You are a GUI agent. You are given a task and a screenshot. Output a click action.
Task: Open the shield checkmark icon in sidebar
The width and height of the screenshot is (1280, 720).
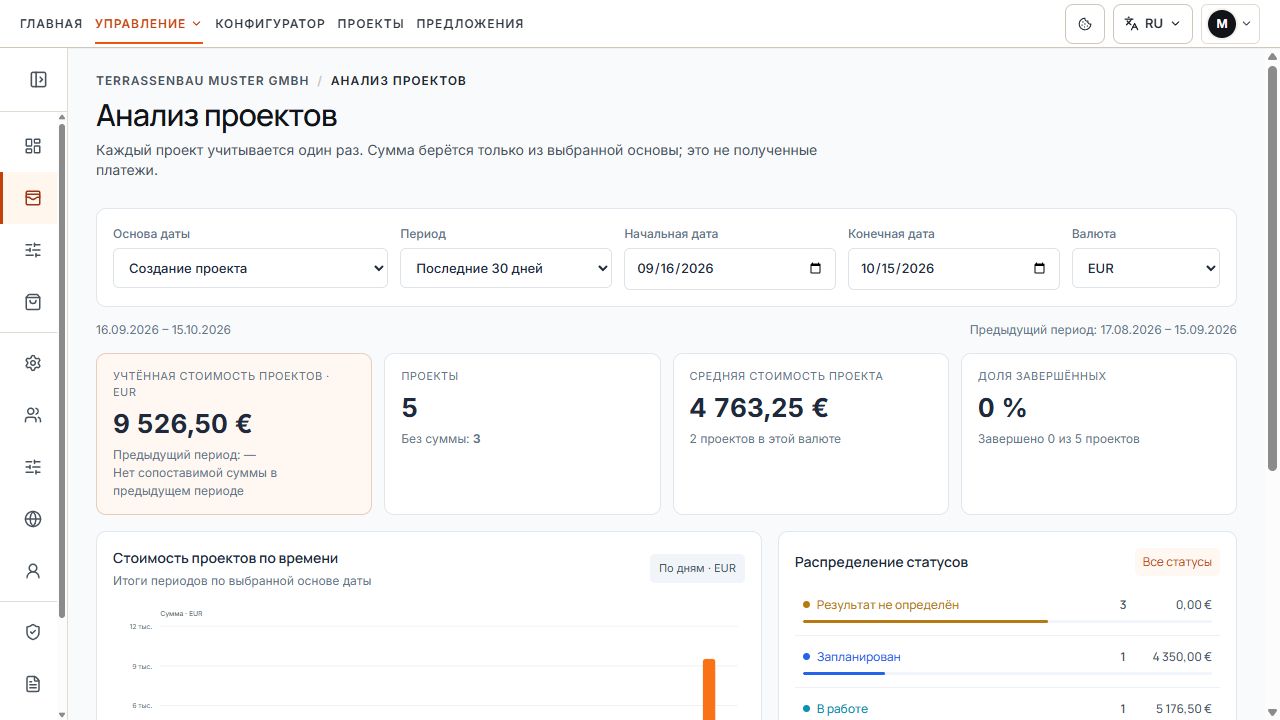pos(33,632)
